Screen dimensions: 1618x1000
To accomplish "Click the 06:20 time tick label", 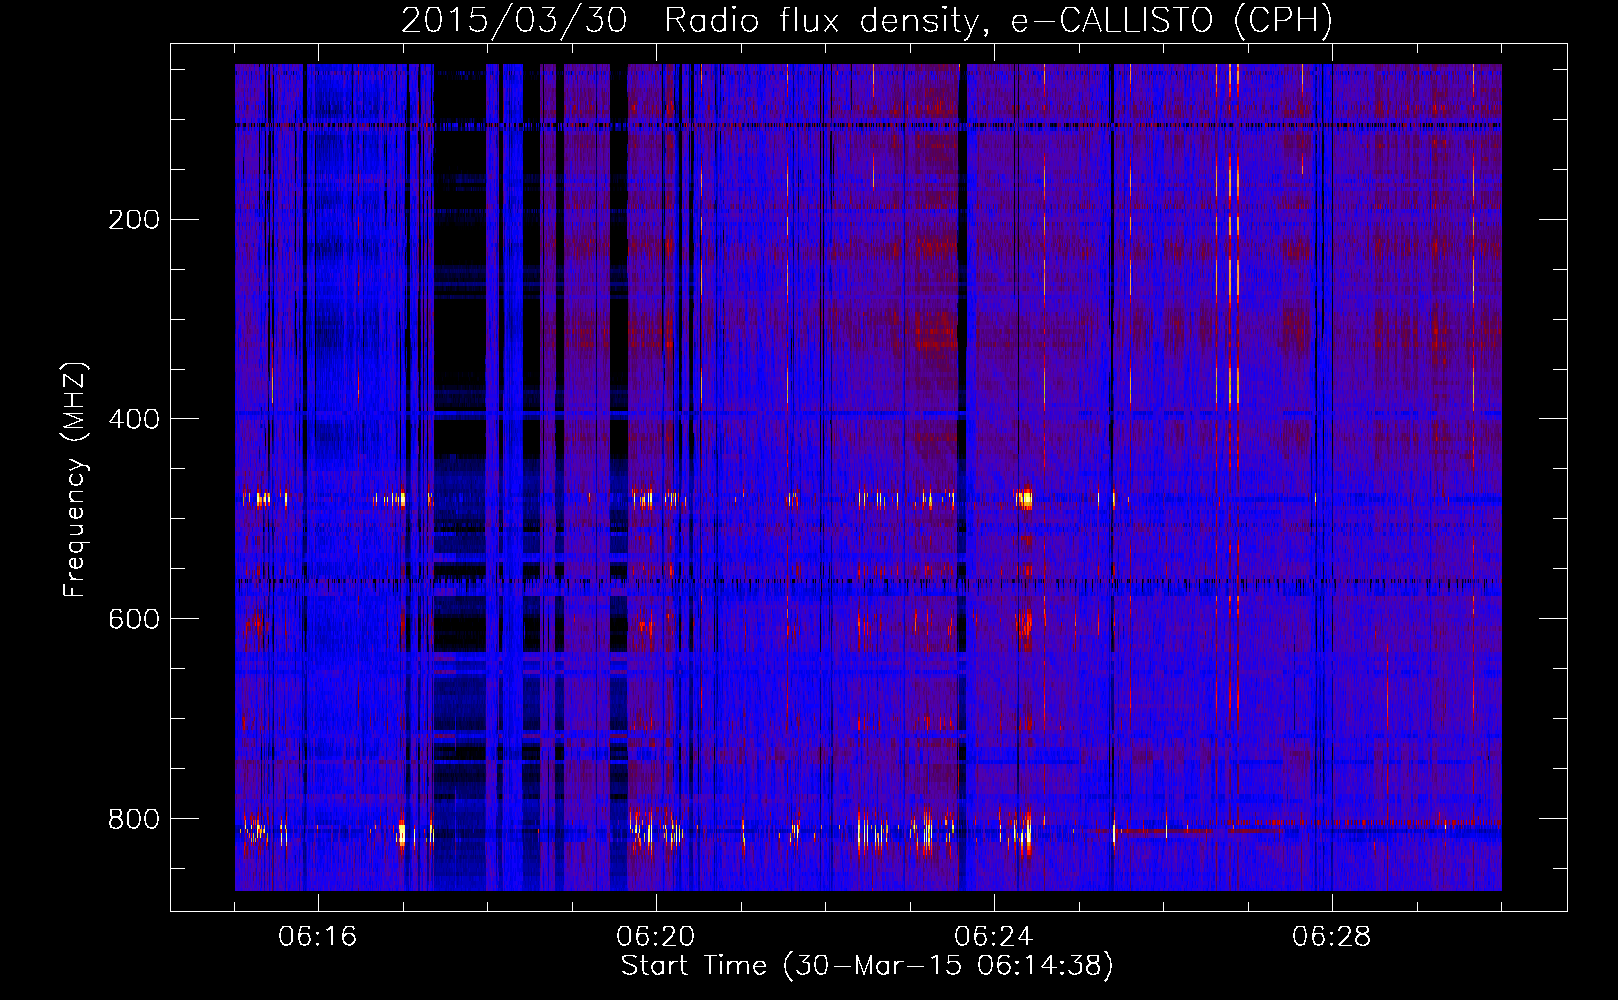I will 656,937.
